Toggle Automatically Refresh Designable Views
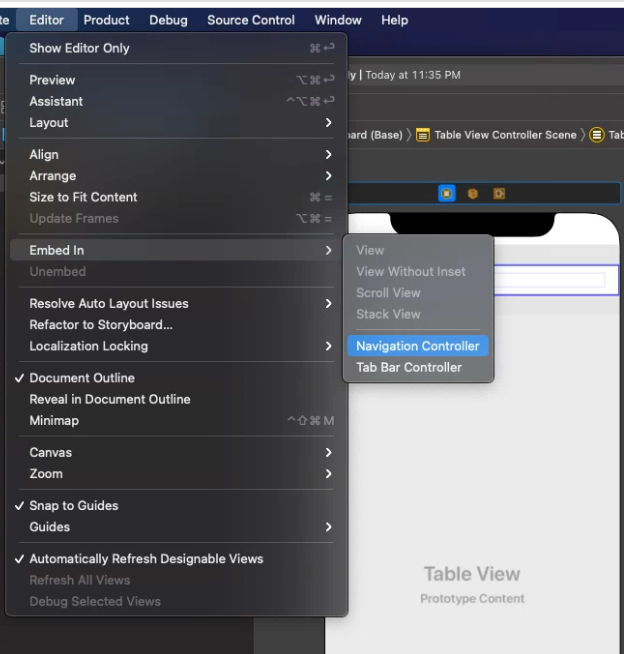The image size is (624, 654). coord(174,559)
